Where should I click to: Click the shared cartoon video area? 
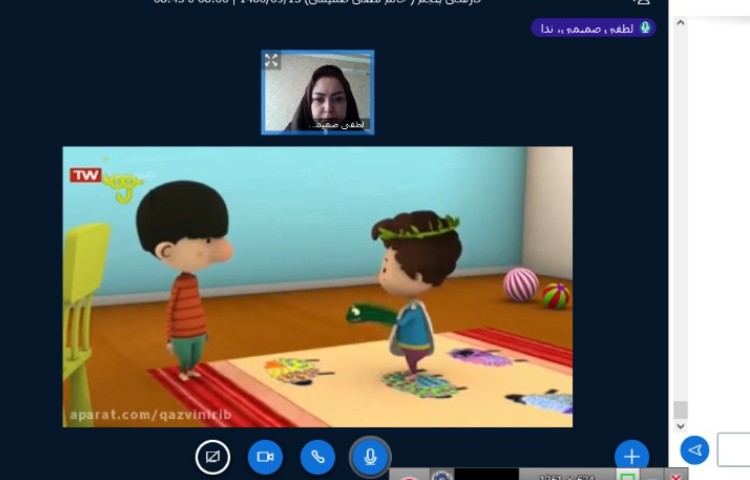click(318, 286)
